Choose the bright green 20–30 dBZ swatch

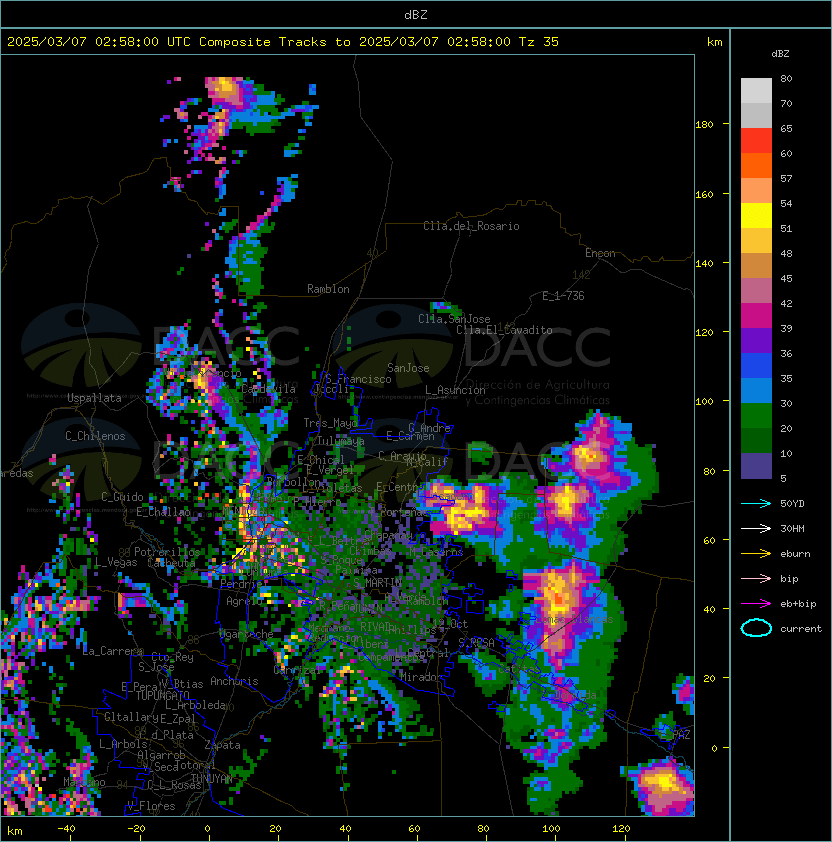(x=756, y=416)
